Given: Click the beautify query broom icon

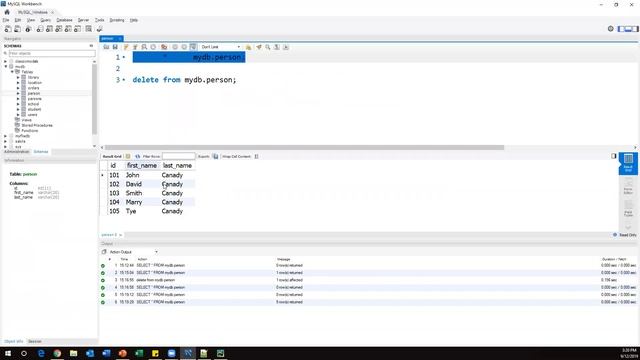Looking at the screenshot, I should click(x=258, y=47).
